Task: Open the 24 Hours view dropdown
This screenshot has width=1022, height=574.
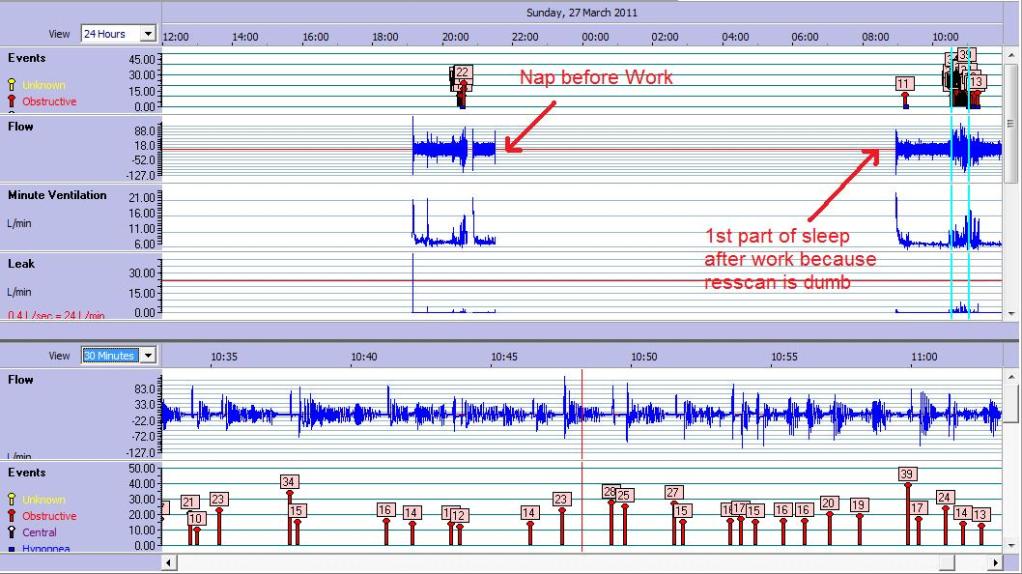Action: [150, 35]
